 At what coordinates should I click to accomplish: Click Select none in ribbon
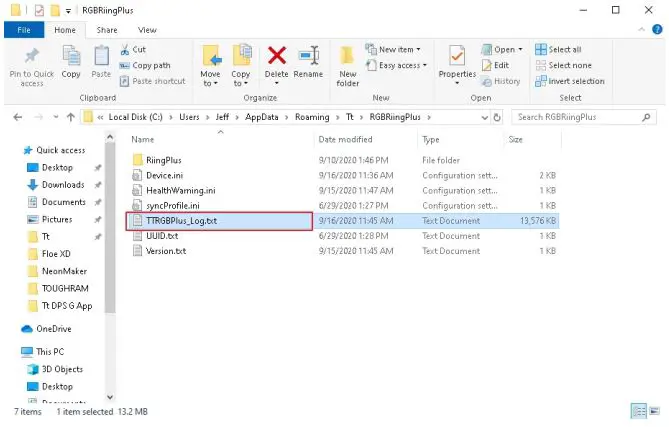coord(564,65)
